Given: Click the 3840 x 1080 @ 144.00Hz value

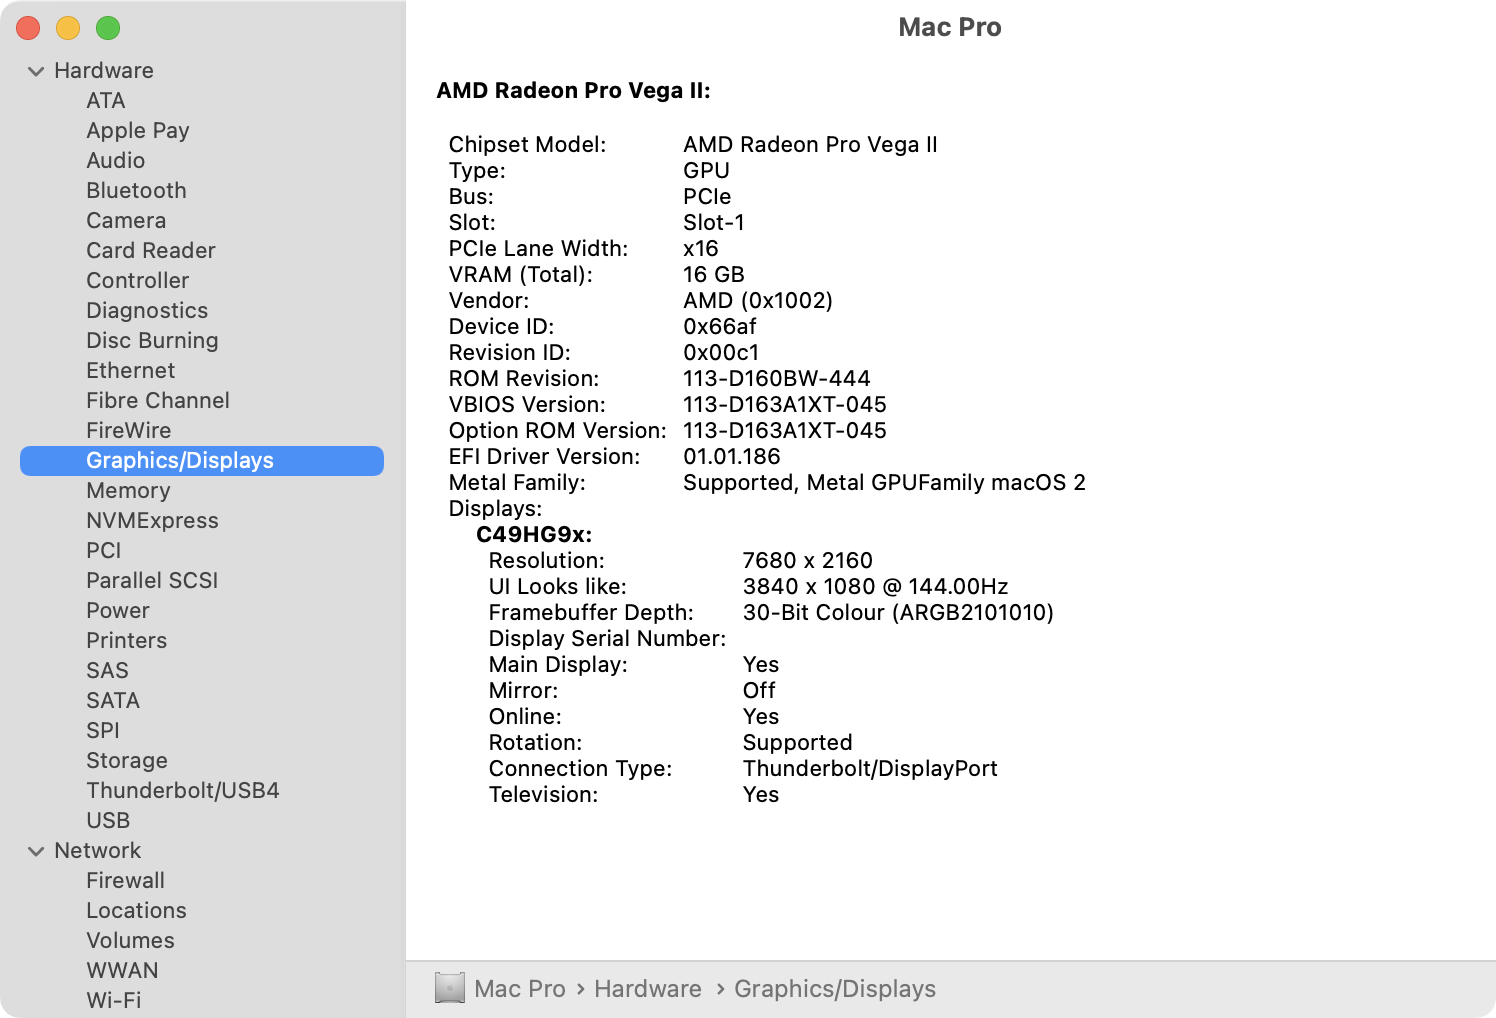Looking at the screenshot, I should tap(876, 587).
